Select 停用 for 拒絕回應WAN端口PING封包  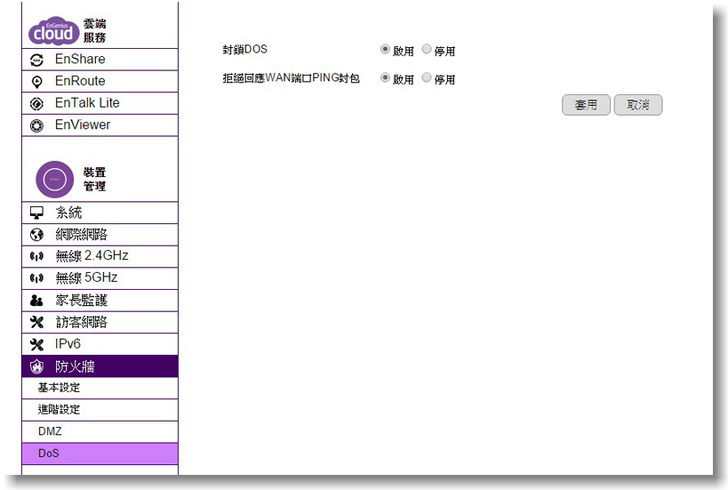pyautogui.click(x=427, y=78)
